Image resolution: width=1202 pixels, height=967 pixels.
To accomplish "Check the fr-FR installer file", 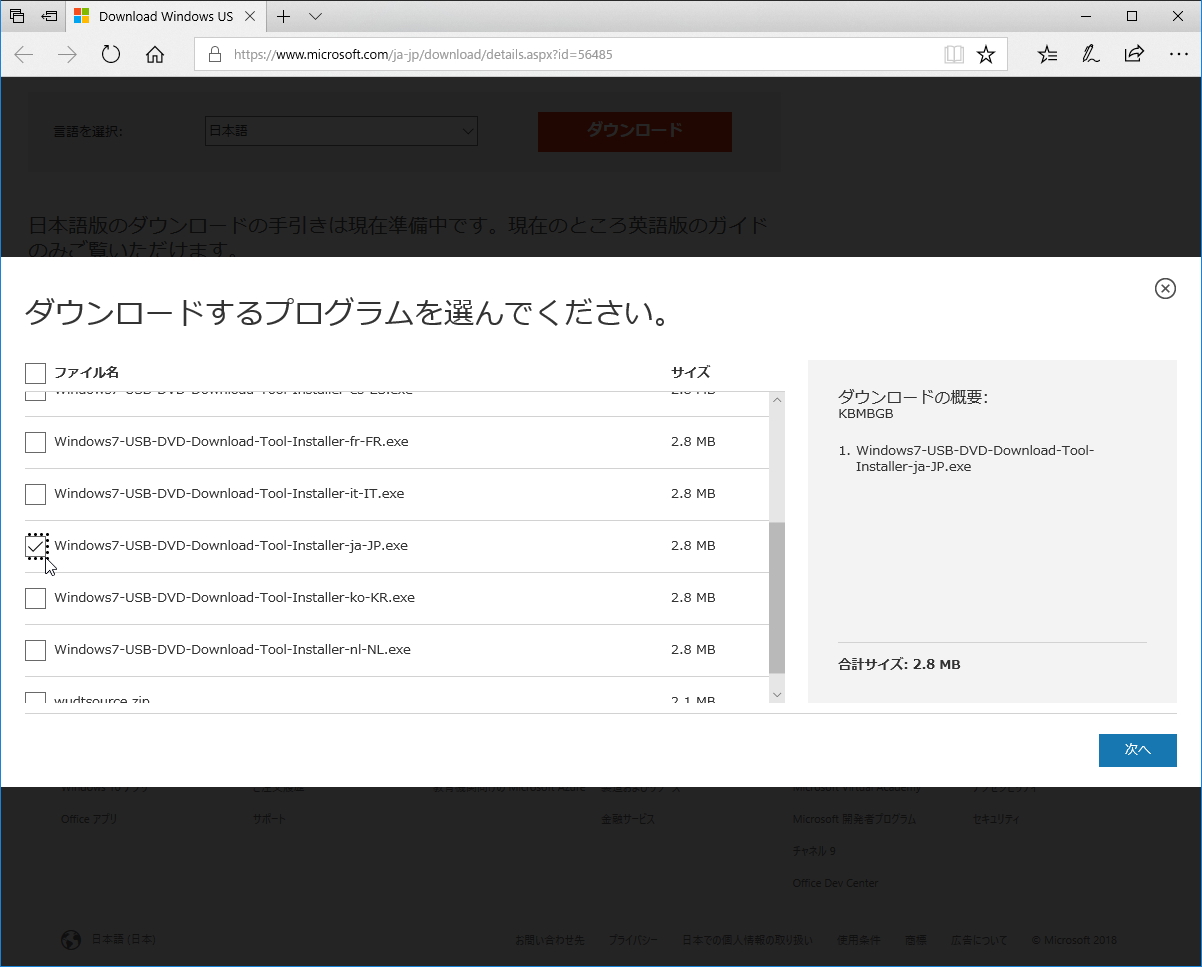I will 35,442.
